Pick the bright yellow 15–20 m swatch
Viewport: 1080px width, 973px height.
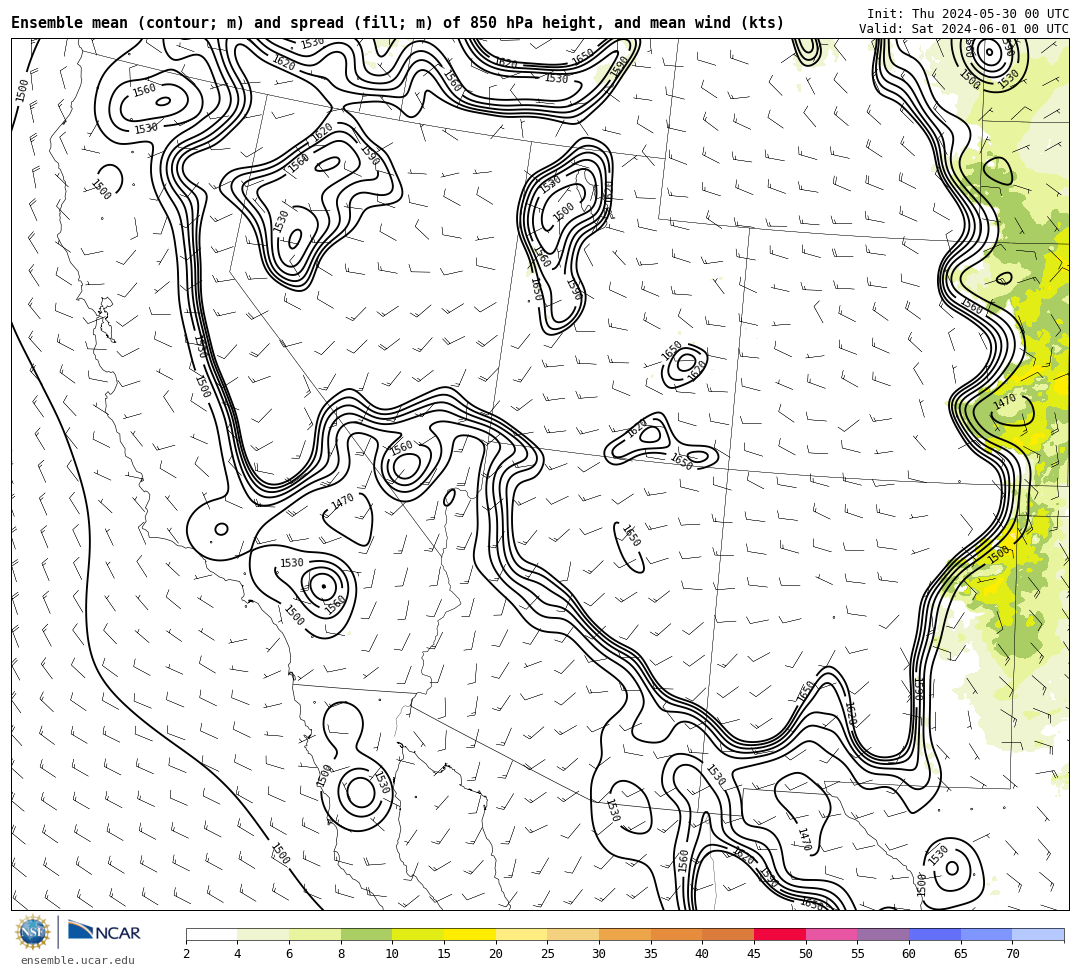point(470,934)
